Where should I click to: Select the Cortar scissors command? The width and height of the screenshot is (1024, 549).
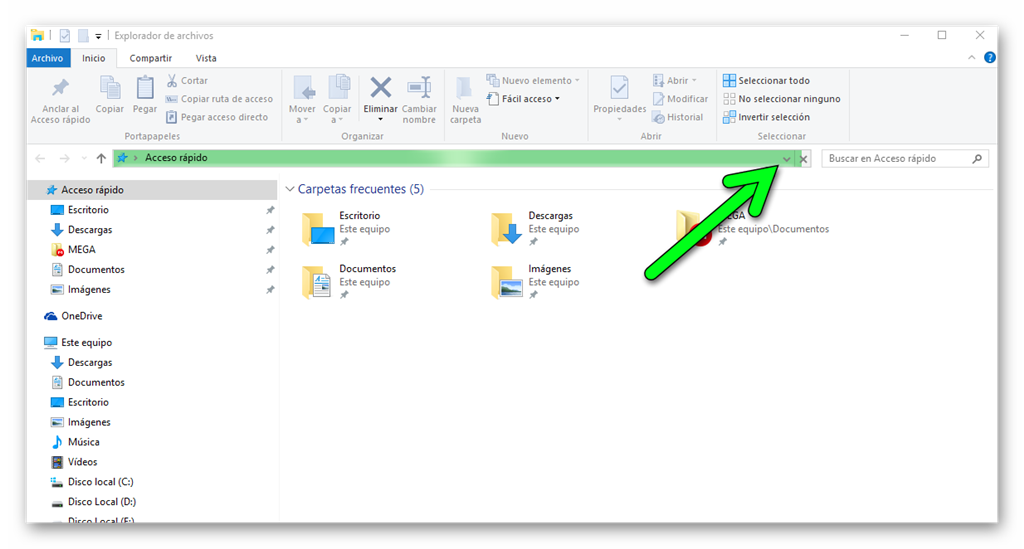[187, 80]
